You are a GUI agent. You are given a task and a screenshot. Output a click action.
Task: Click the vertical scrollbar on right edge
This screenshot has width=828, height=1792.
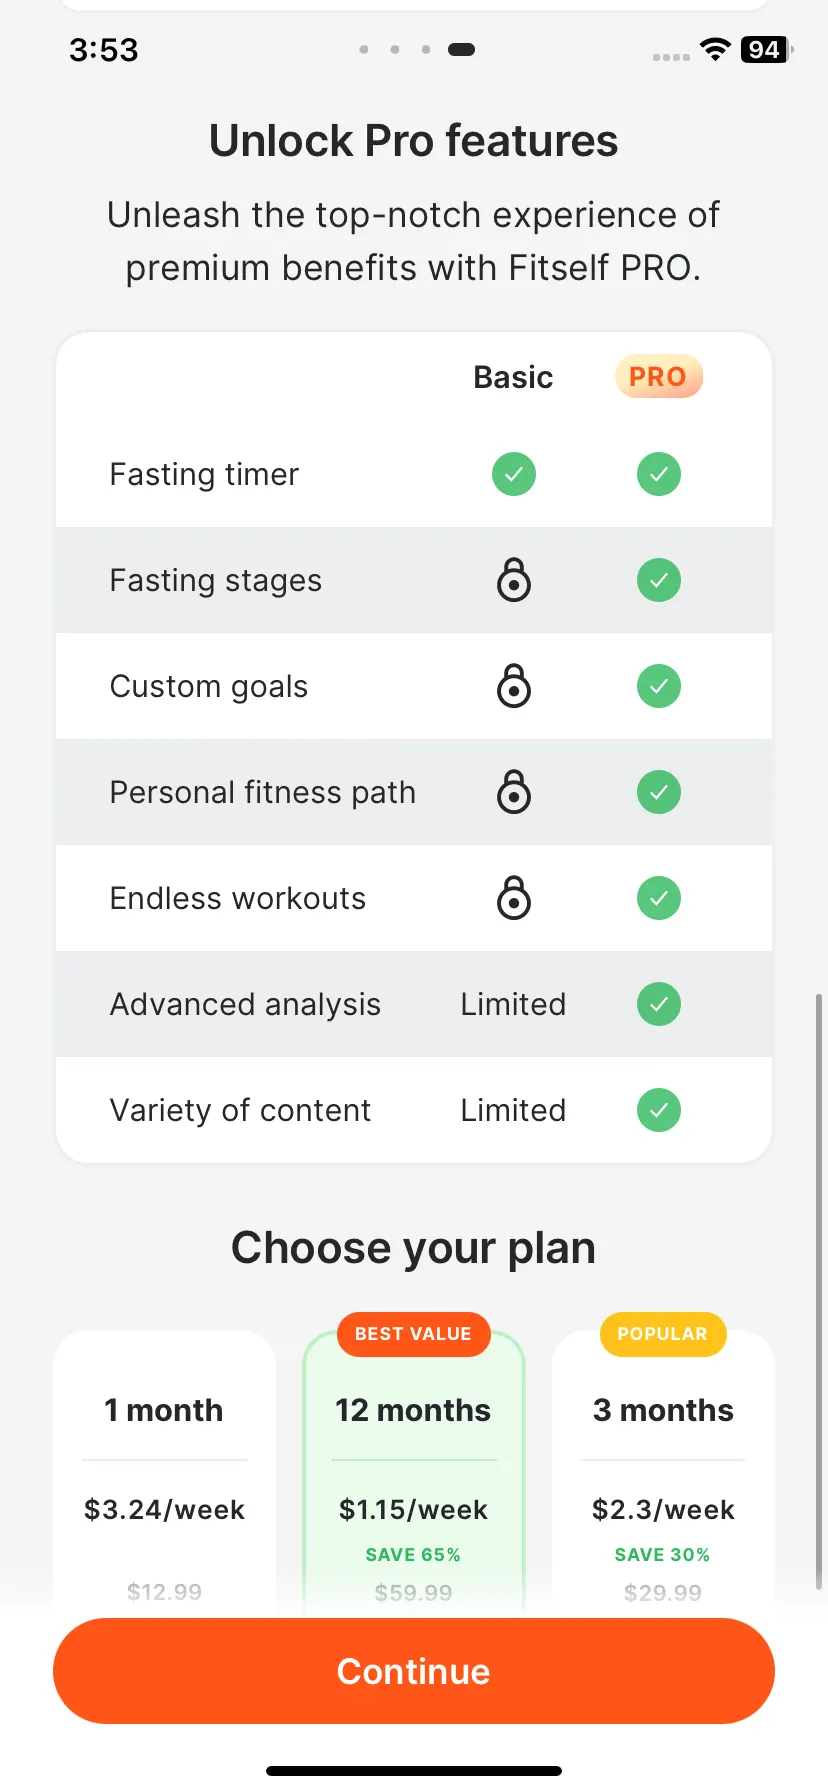819,1290
